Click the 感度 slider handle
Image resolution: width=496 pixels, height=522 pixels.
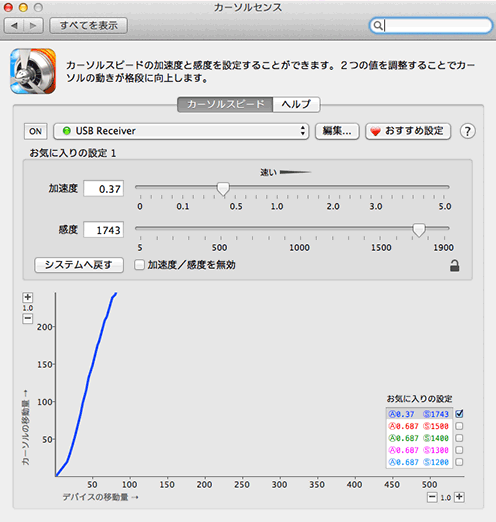click(419, 230)
